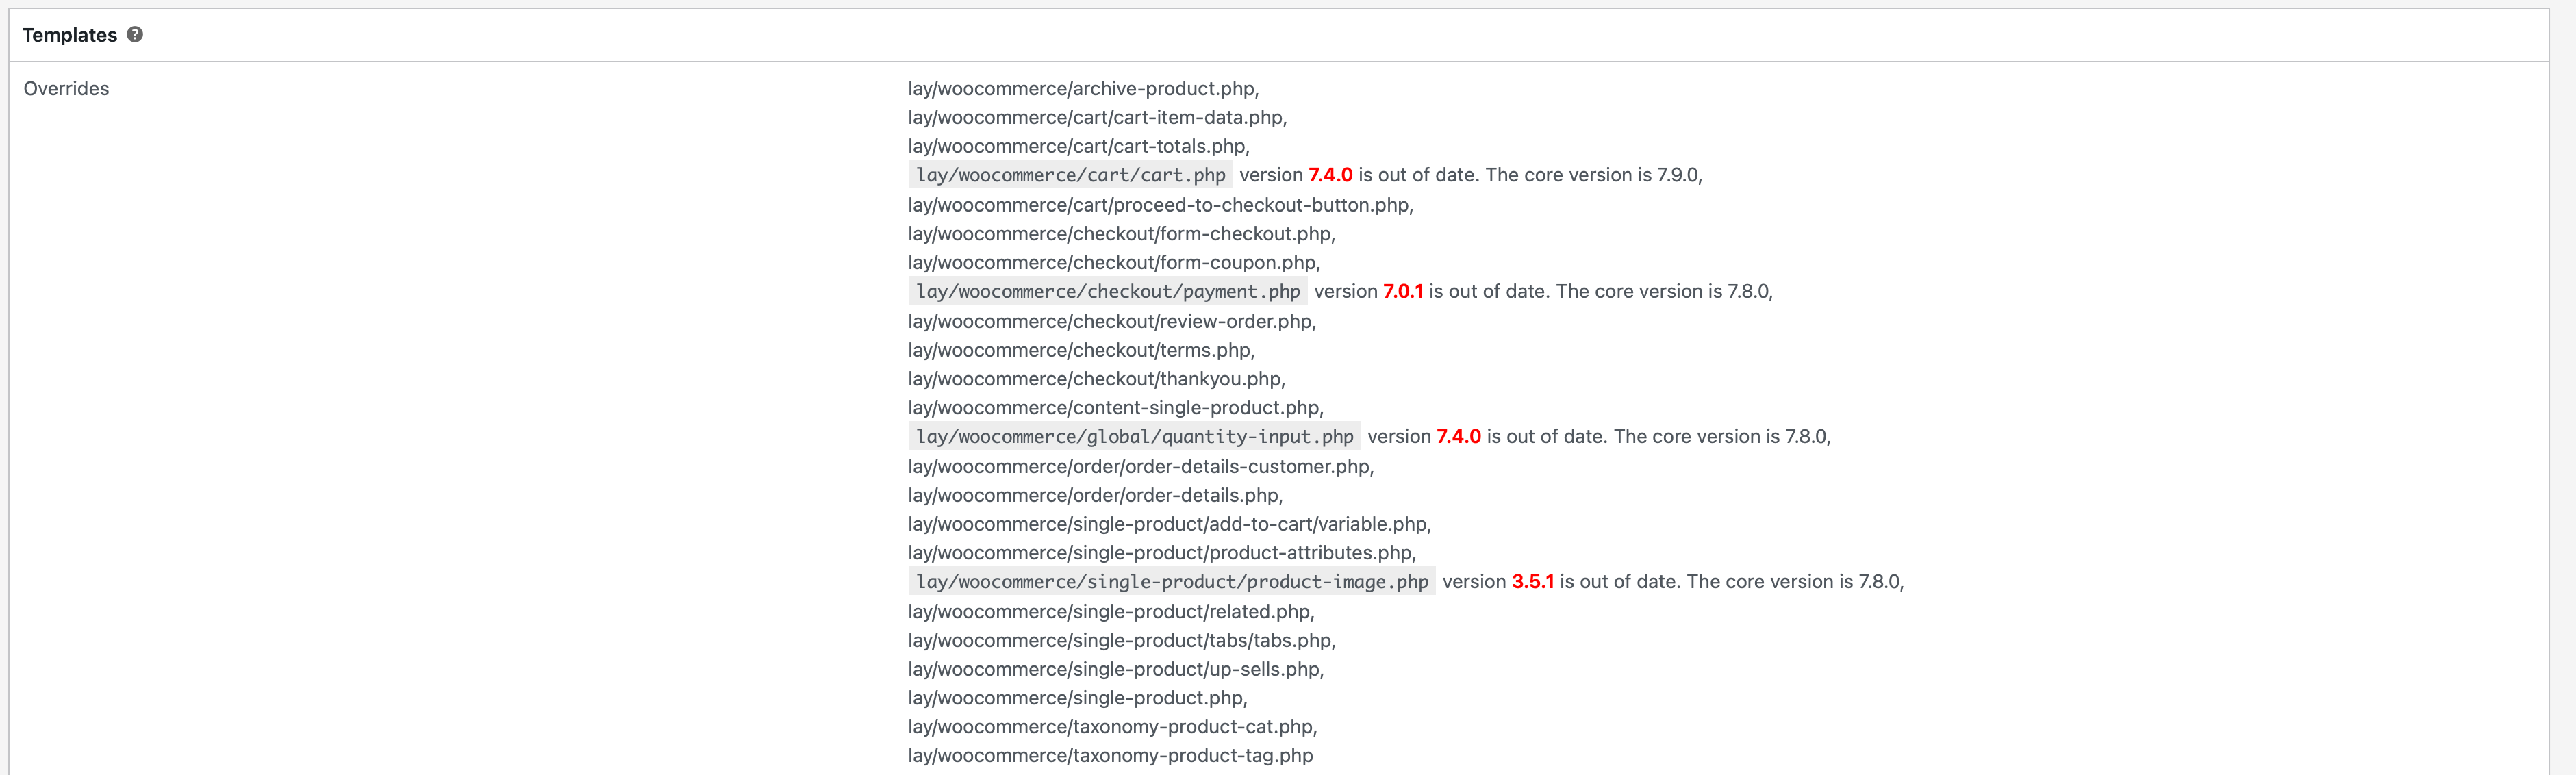Screen dimensions: 2576x775
Task: Click the archive-product.php override entry
Action: coord(1082,88)
